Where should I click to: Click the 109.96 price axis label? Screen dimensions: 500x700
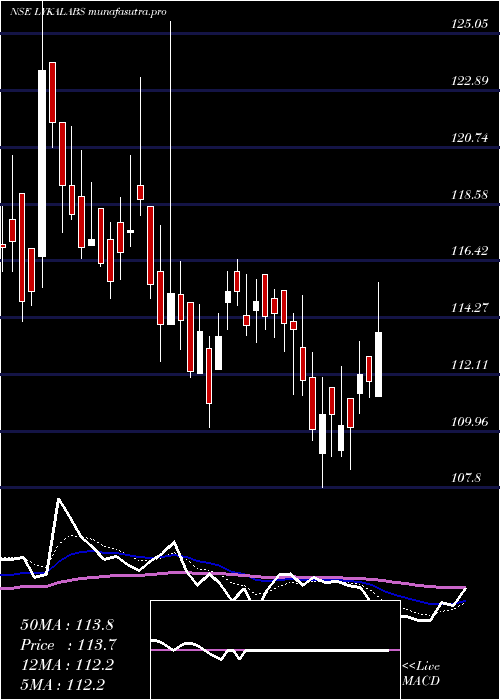pos(469,421)
